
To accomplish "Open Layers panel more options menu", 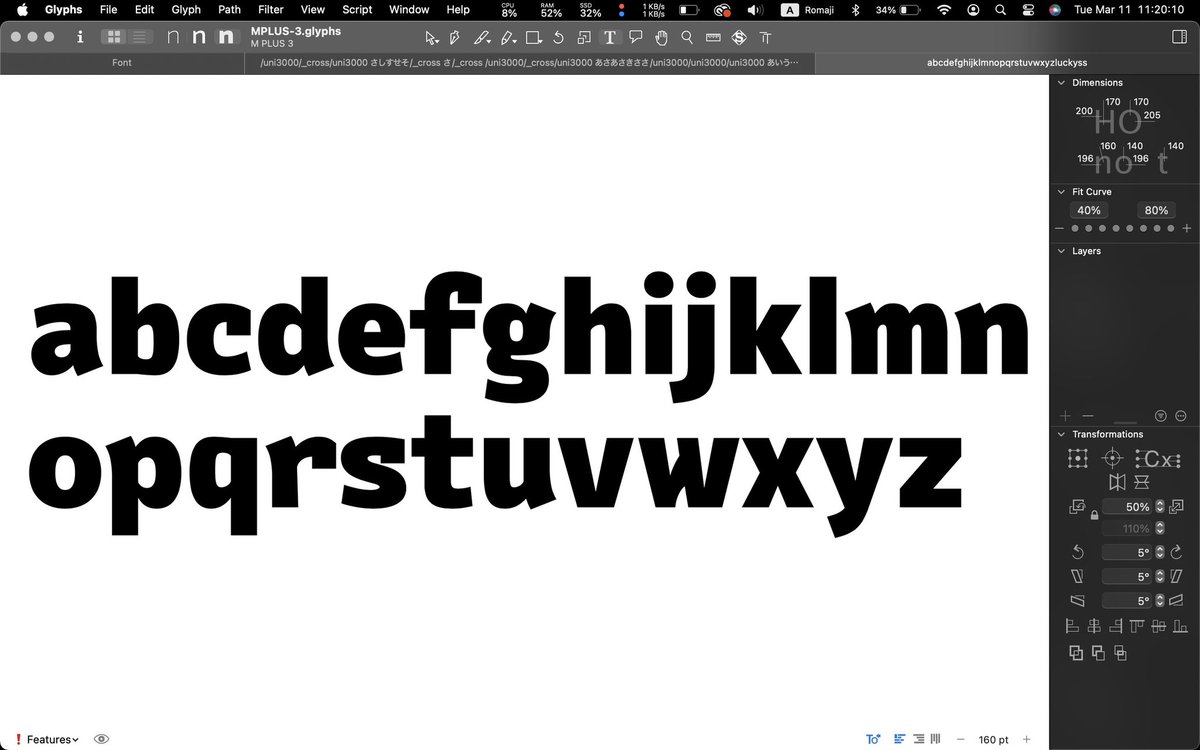I will point(1181,415).
